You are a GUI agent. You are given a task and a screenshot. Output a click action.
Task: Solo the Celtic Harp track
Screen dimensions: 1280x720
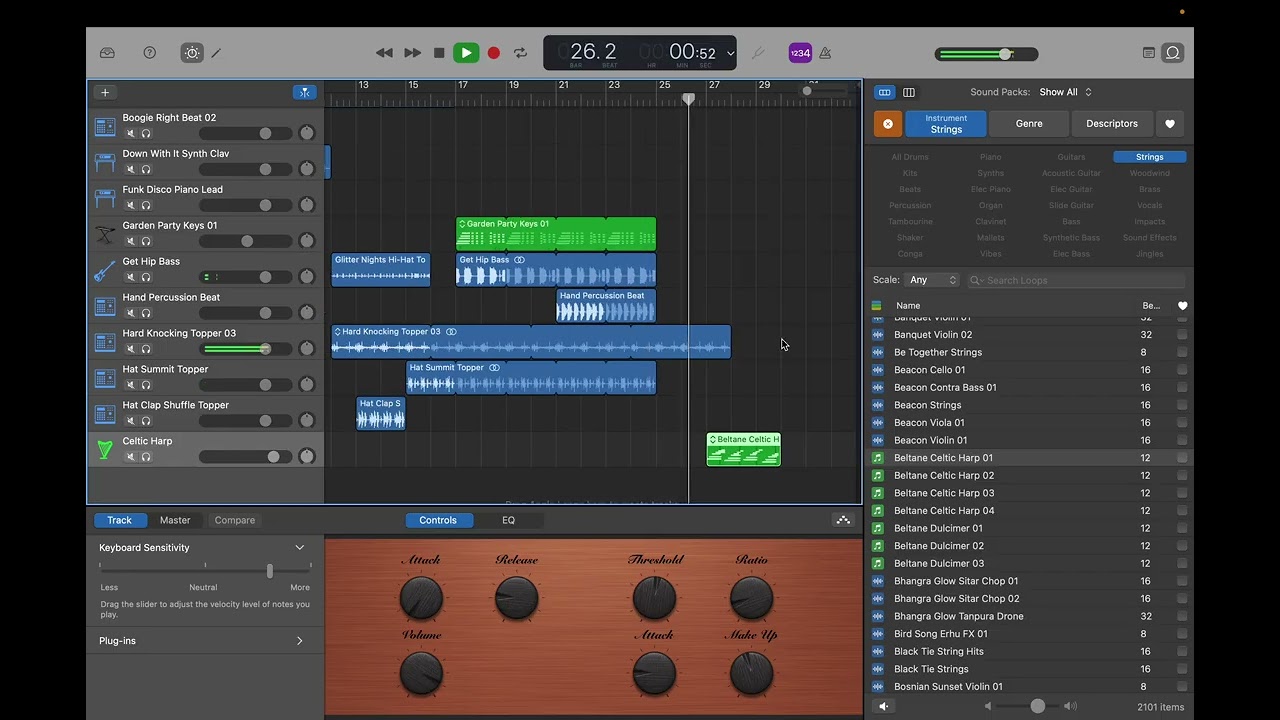pyautogui.click(x=146, y=457)
